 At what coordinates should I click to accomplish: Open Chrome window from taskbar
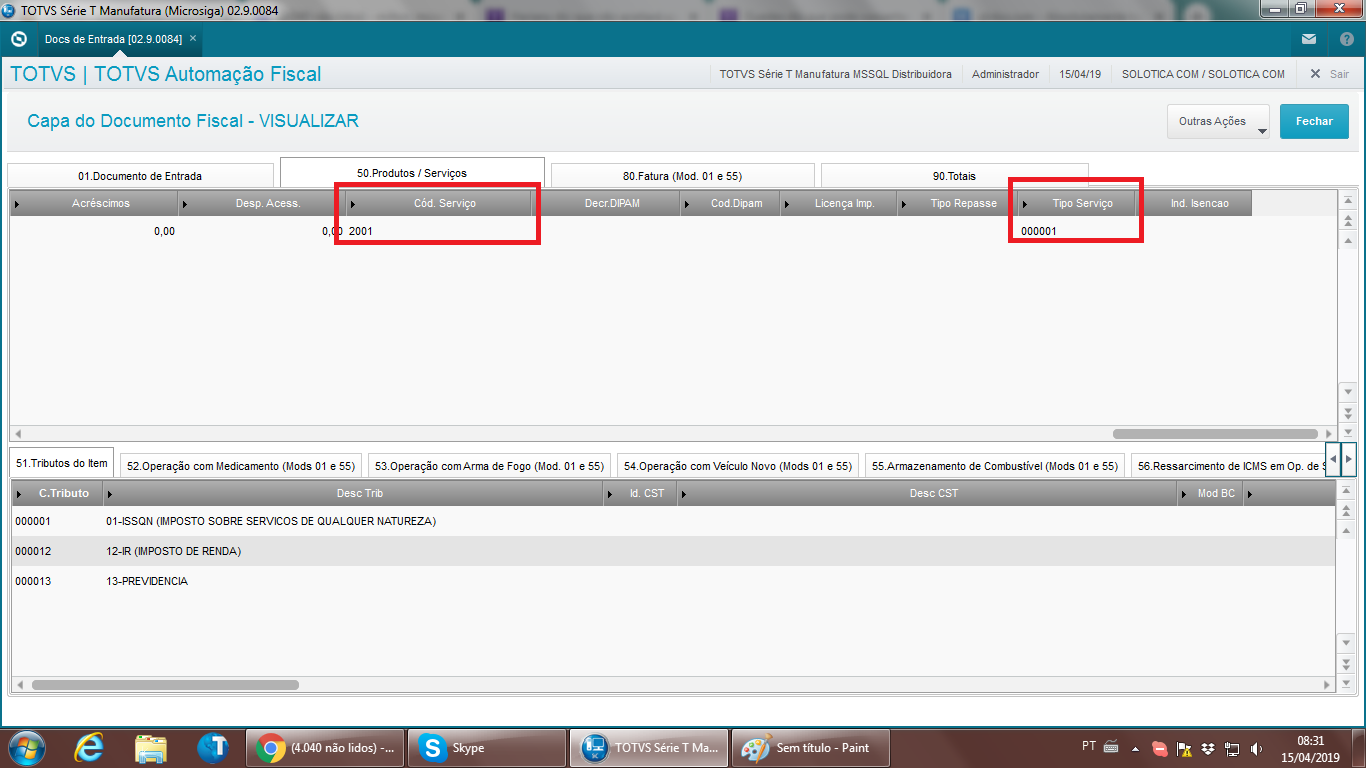point(323,747)
